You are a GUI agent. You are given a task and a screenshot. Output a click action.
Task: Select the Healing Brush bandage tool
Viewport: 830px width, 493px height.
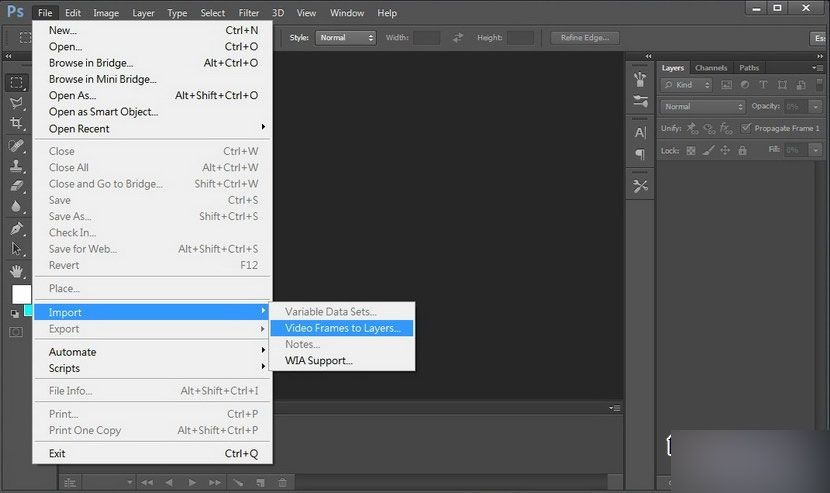tap(16, 145)
